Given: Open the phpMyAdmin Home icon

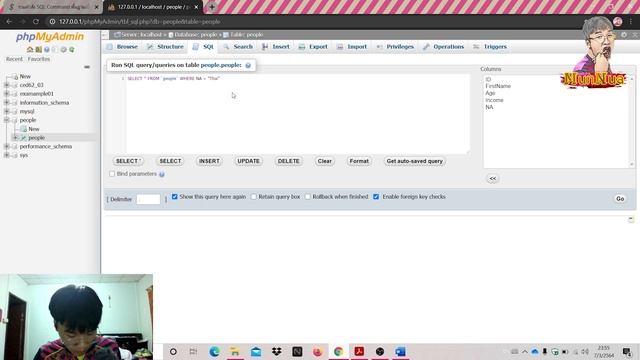Looking at the screenshot, I should pos(30,49).
